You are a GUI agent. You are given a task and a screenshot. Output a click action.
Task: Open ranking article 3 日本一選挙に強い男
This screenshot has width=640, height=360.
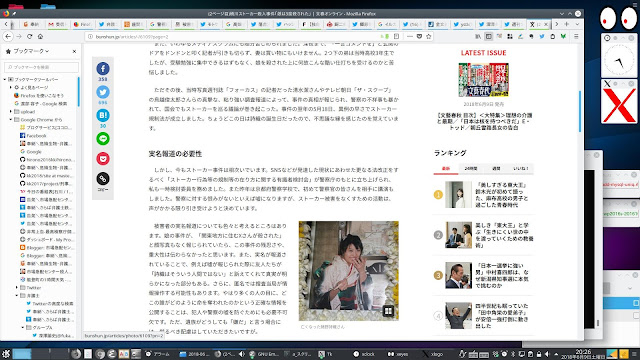(502, 276)
